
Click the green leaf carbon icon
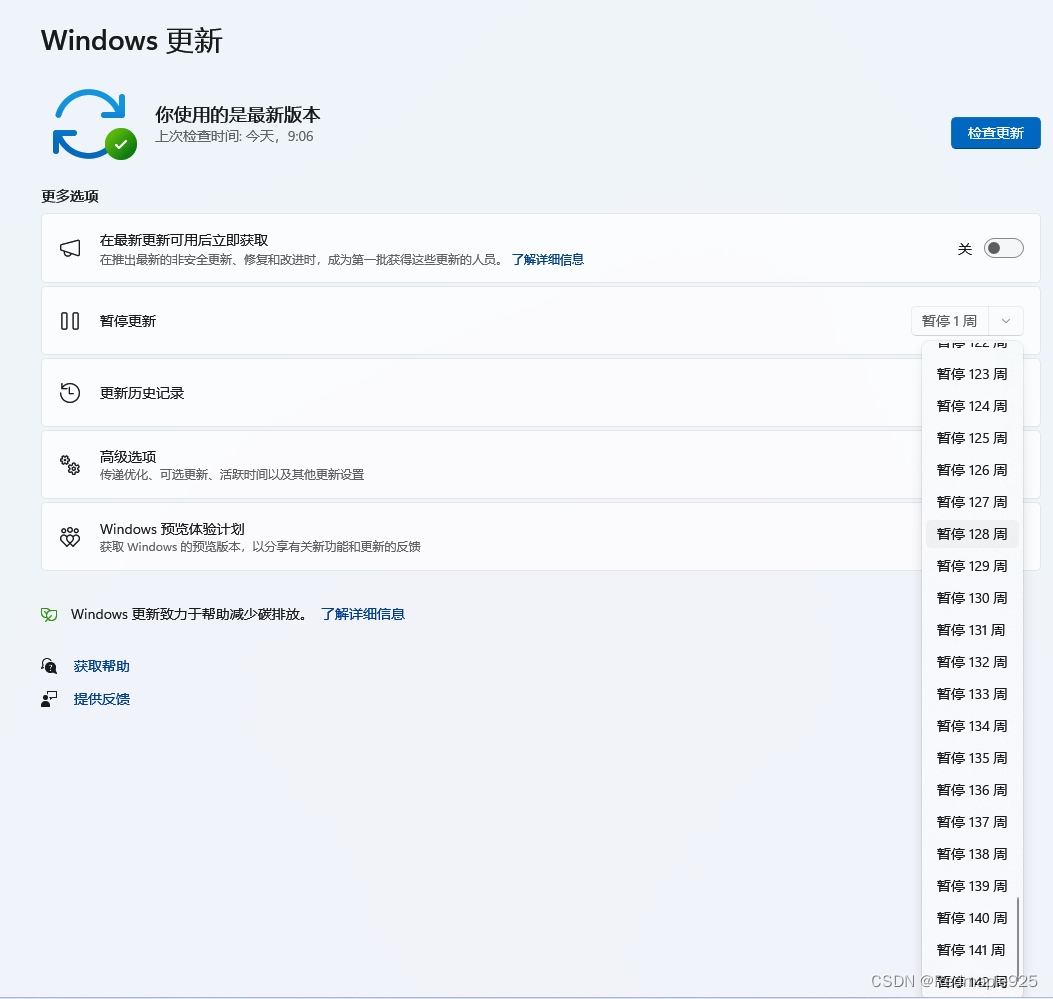coord(49,614)
